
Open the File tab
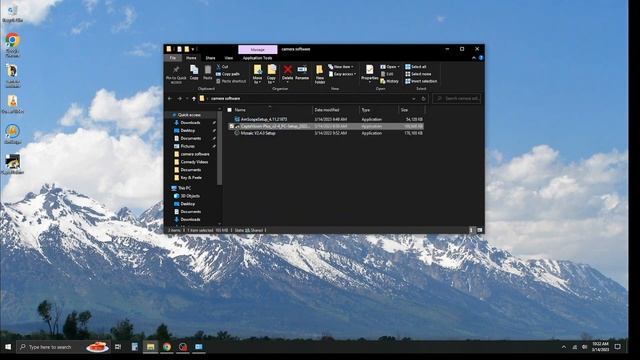pos(173,58)
